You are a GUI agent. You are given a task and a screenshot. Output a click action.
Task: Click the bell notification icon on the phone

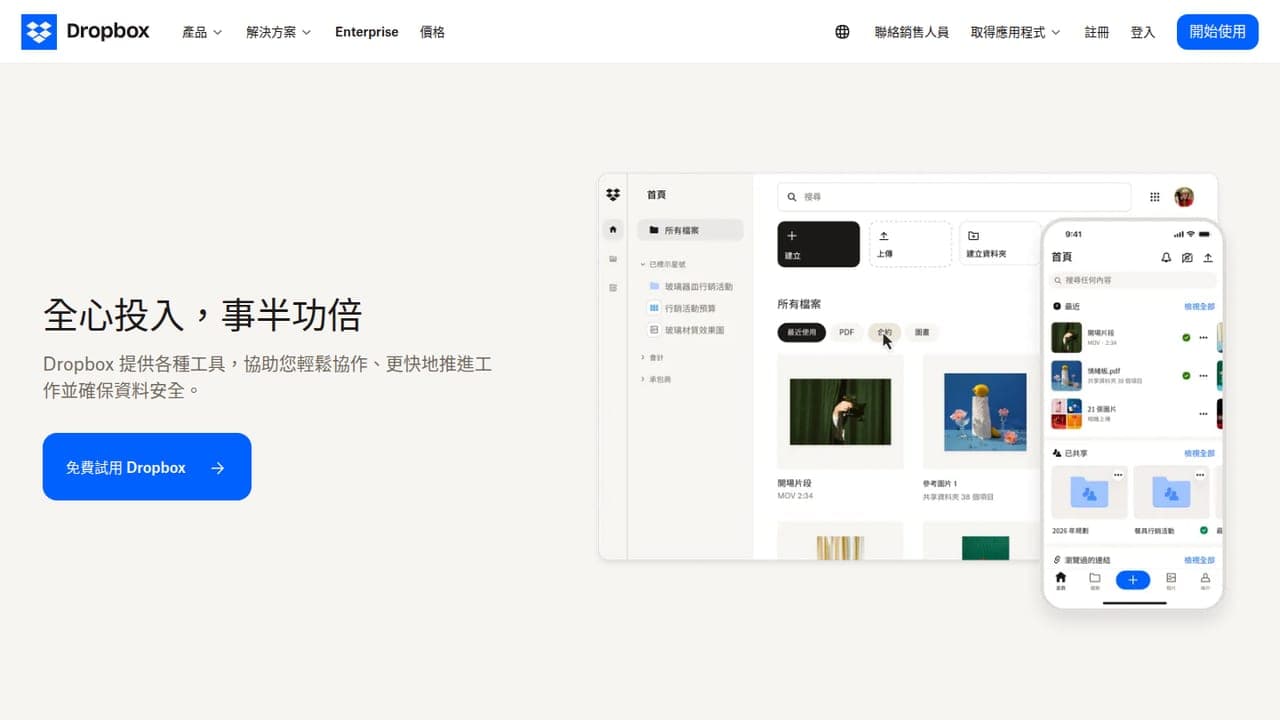[x=1166, y=257]
